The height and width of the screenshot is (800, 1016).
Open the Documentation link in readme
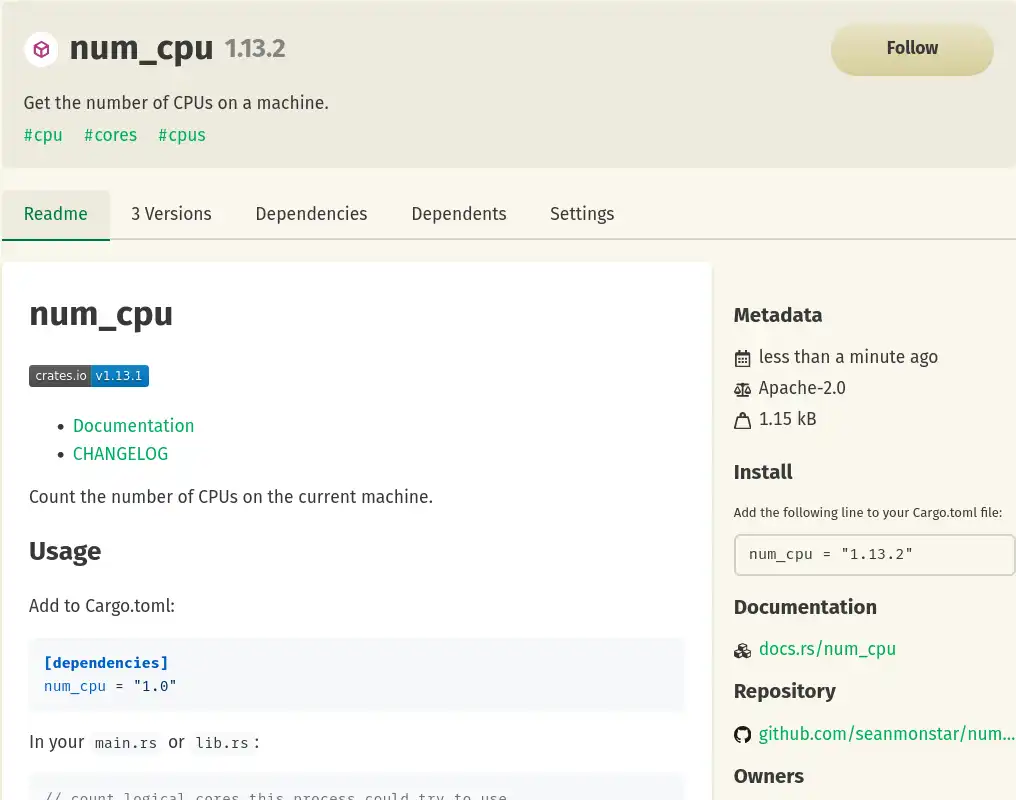(x=133, y=426)
